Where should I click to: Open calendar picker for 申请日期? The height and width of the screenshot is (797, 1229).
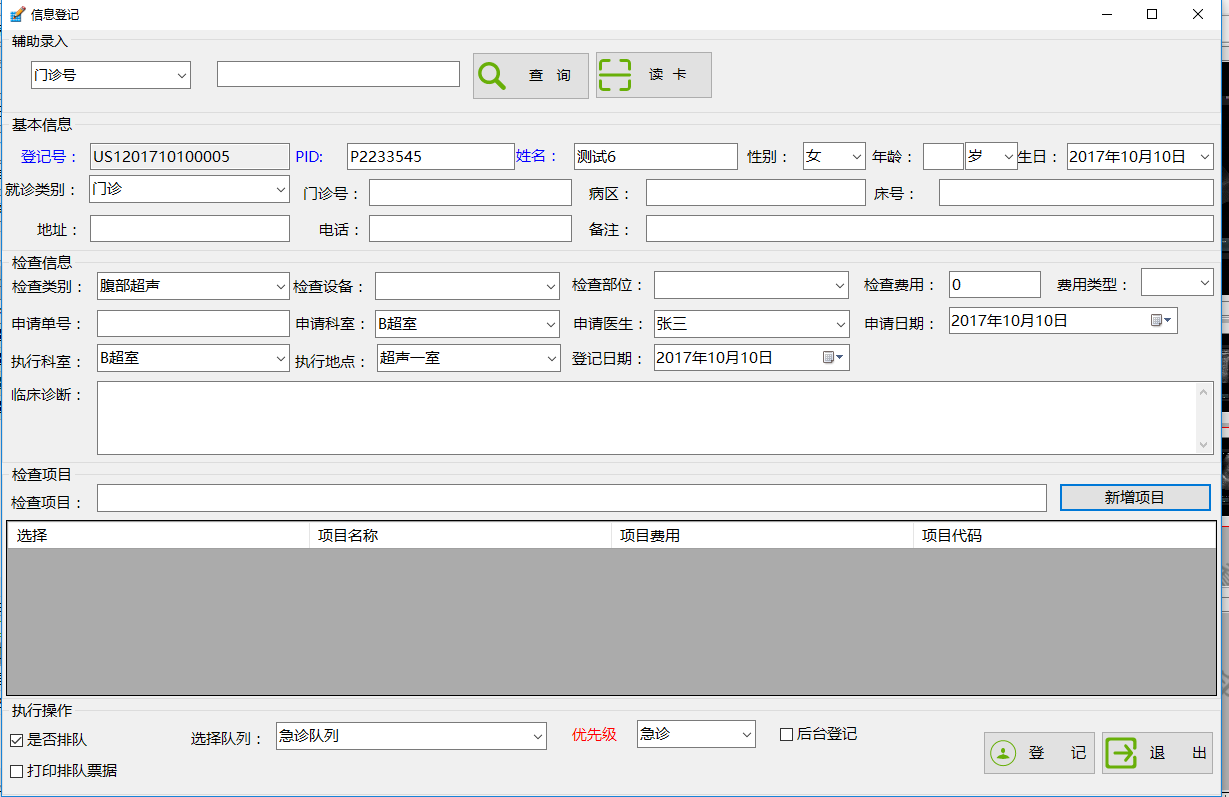click(1162, 321)
